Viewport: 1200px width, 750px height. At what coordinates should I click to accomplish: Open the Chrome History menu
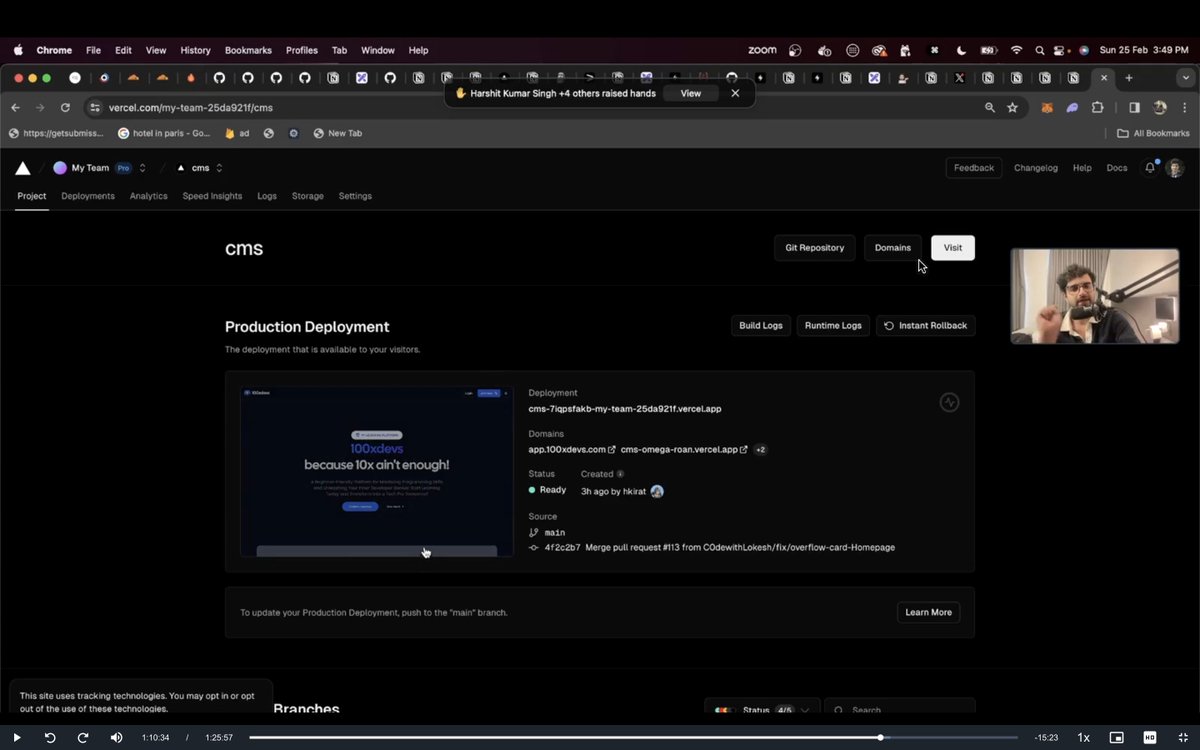tap(195, 50)
